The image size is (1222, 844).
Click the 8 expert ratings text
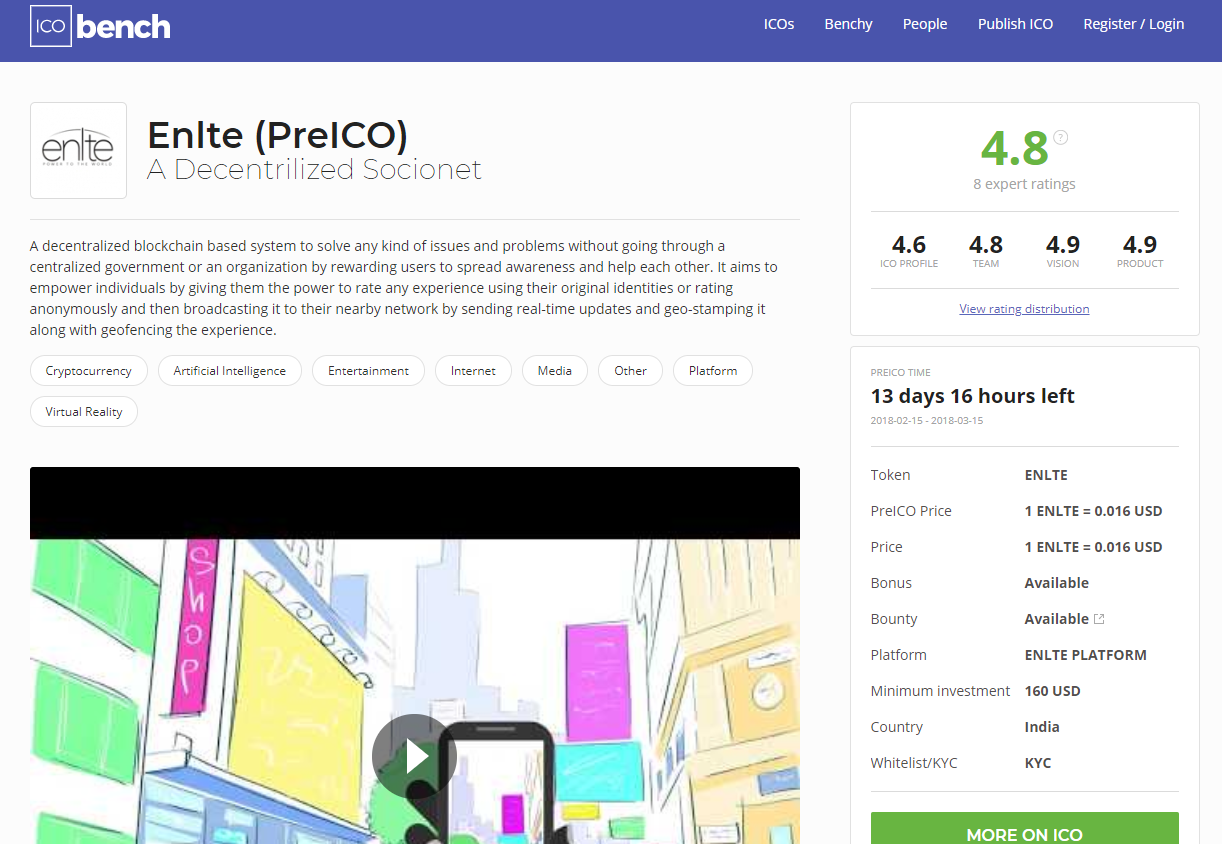point(1024,184)
